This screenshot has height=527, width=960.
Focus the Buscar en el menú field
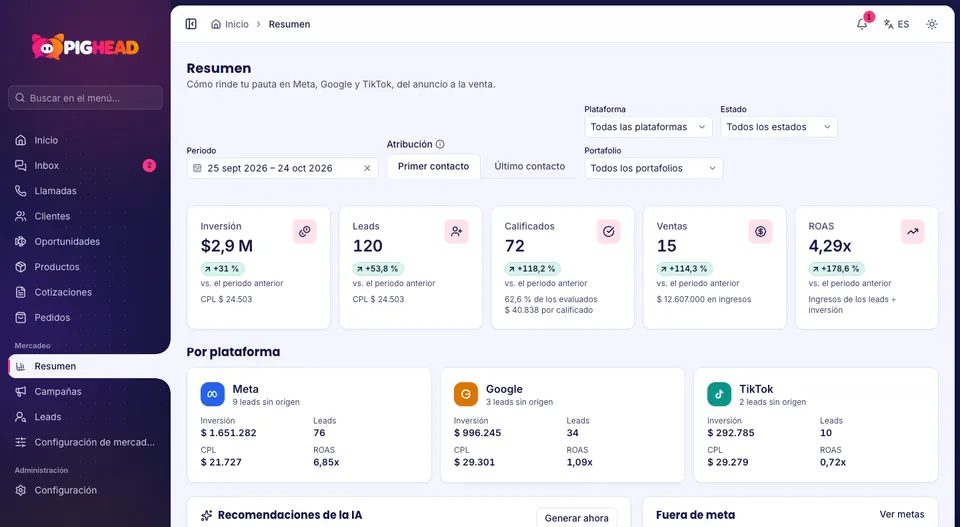85,98
